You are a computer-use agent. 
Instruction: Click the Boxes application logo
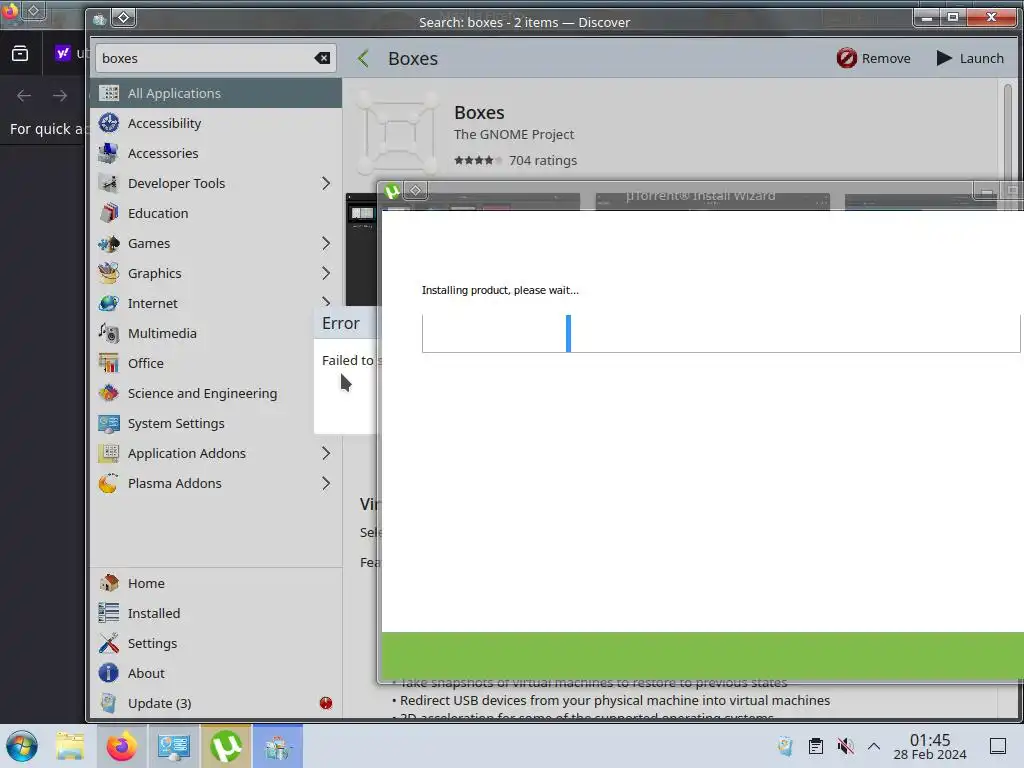(398, 133)
